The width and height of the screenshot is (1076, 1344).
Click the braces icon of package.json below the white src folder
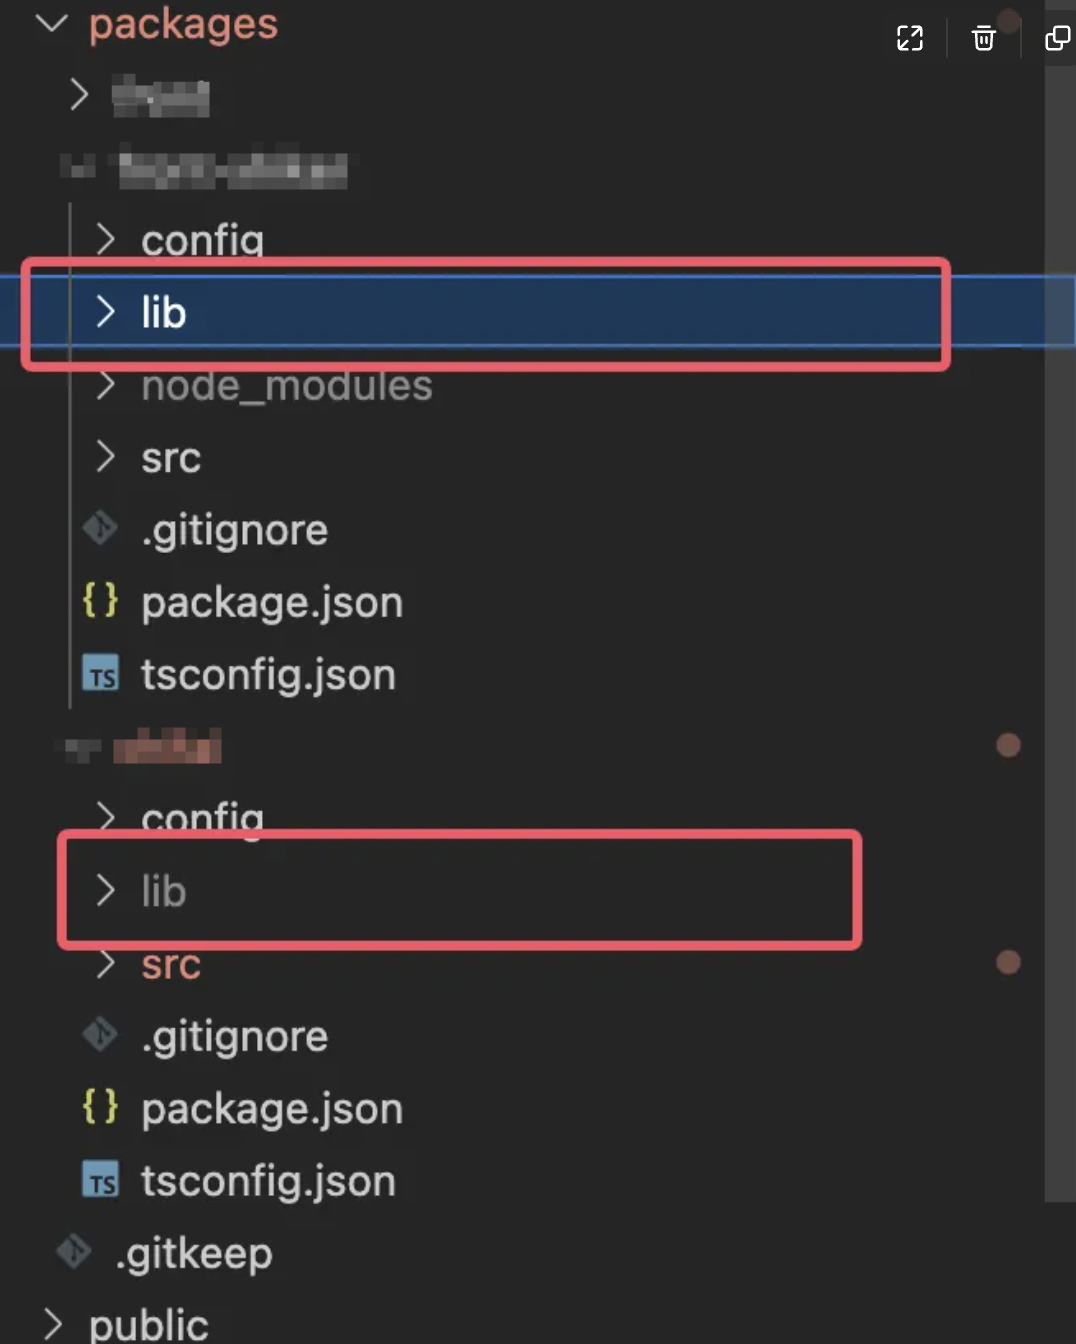pyautogui.click(x=100, y=601)
